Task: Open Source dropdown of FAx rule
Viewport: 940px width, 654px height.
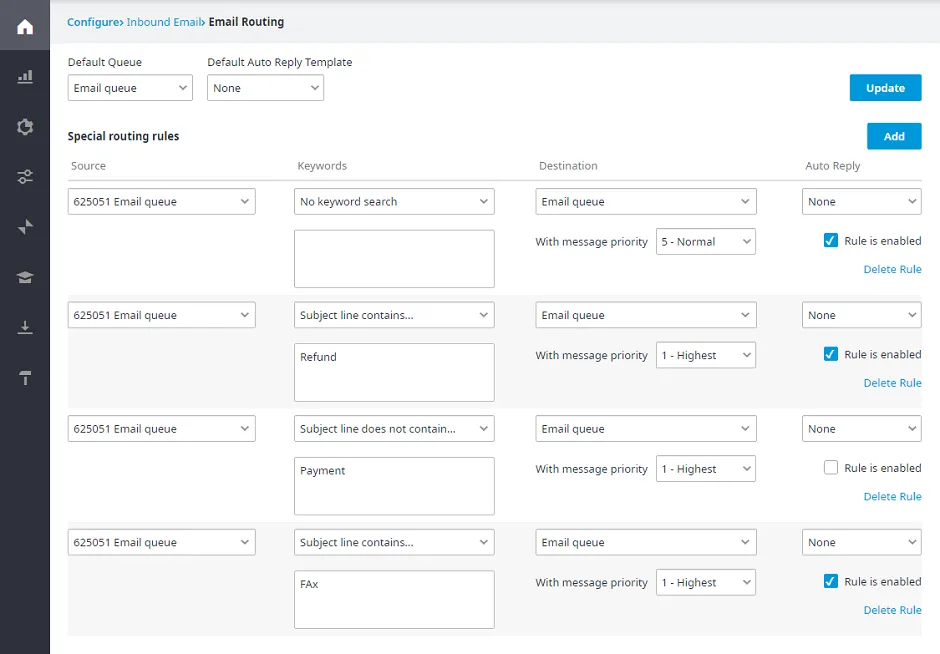Action: pyautogui.click(x=161, y=543)
